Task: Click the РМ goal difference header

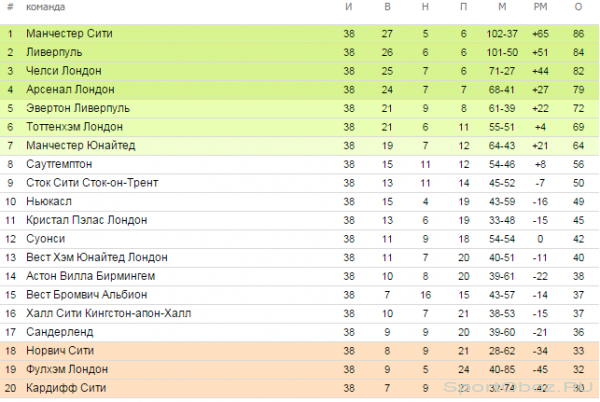Action: [540, 7]
